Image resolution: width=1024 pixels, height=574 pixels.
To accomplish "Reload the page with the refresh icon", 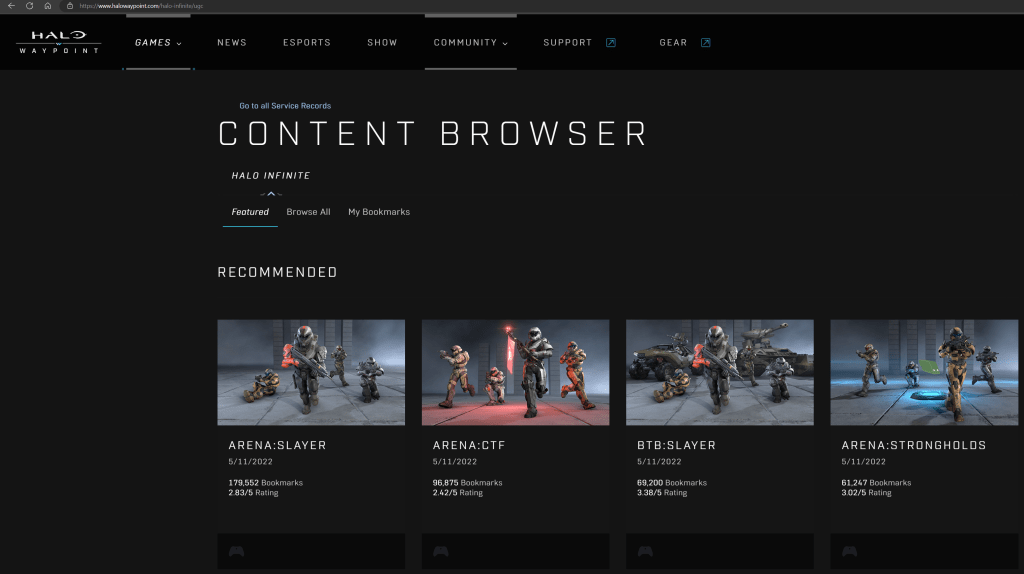I will pyautogui.click(x=29, y=6).
